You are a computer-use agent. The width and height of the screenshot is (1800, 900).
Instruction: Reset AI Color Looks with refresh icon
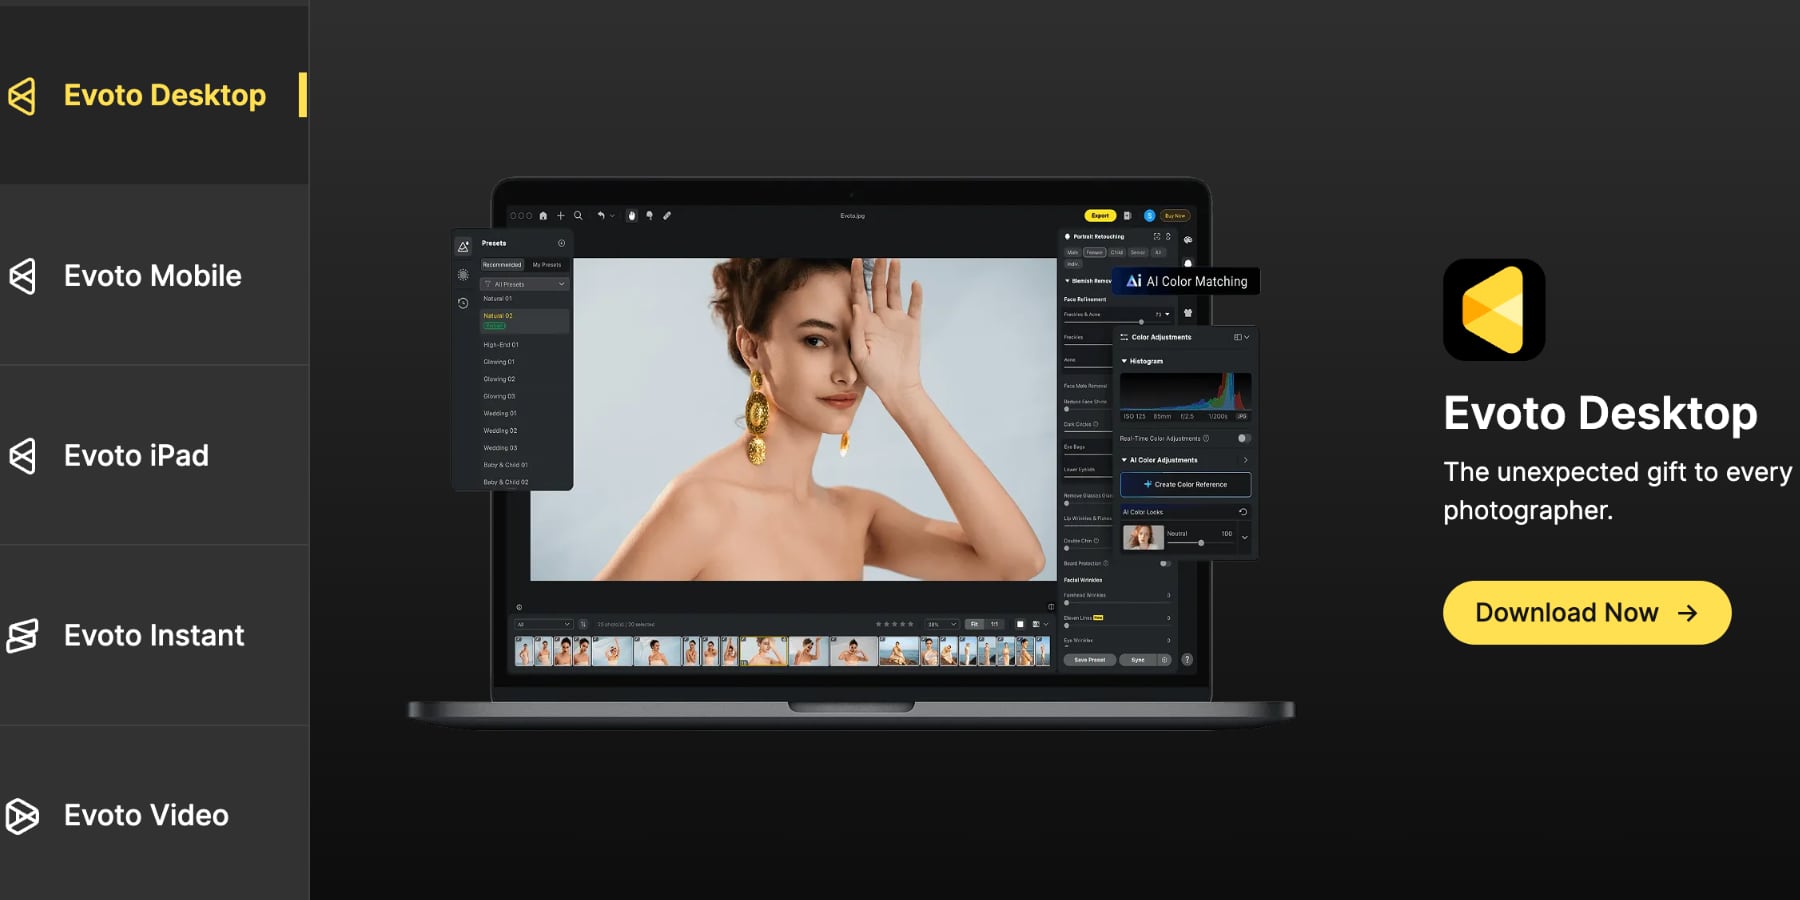pos(1243,512)
